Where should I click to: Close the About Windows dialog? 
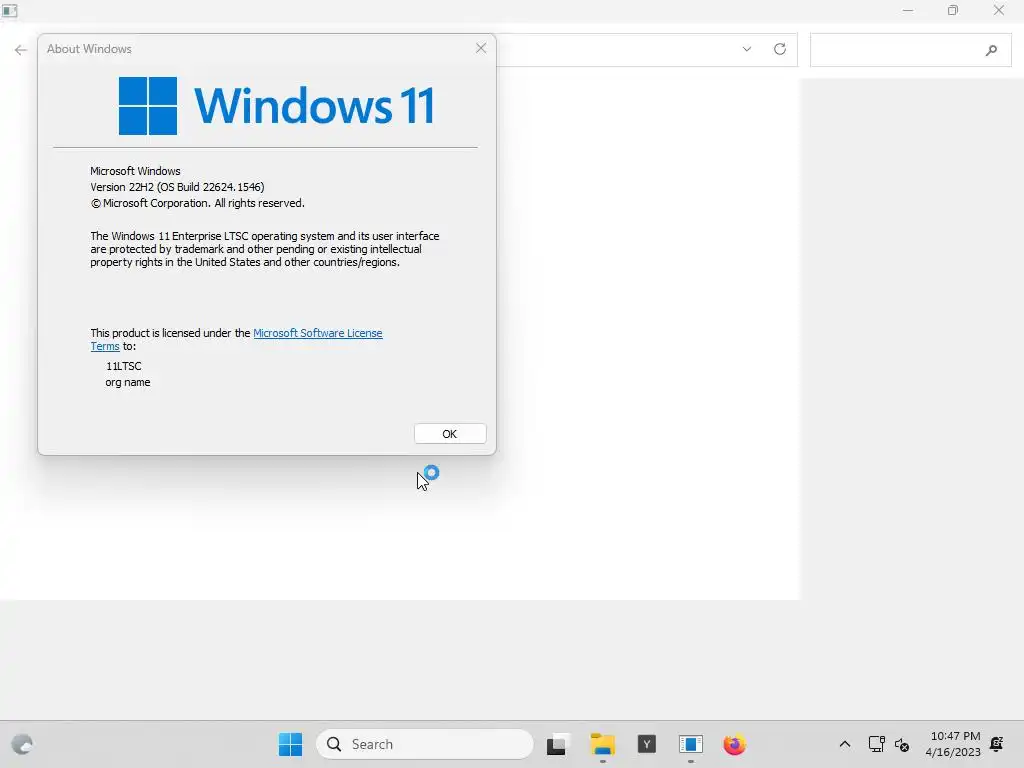[x=481, y=48]
